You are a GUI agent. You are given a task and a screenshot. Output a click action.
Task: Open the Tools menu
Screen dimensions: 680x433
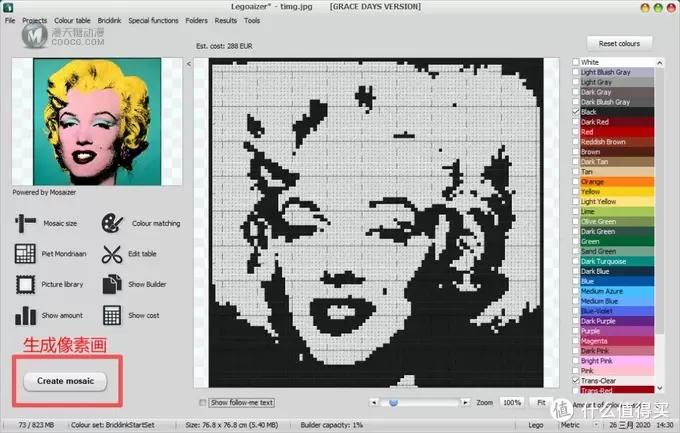pos(252,20)
